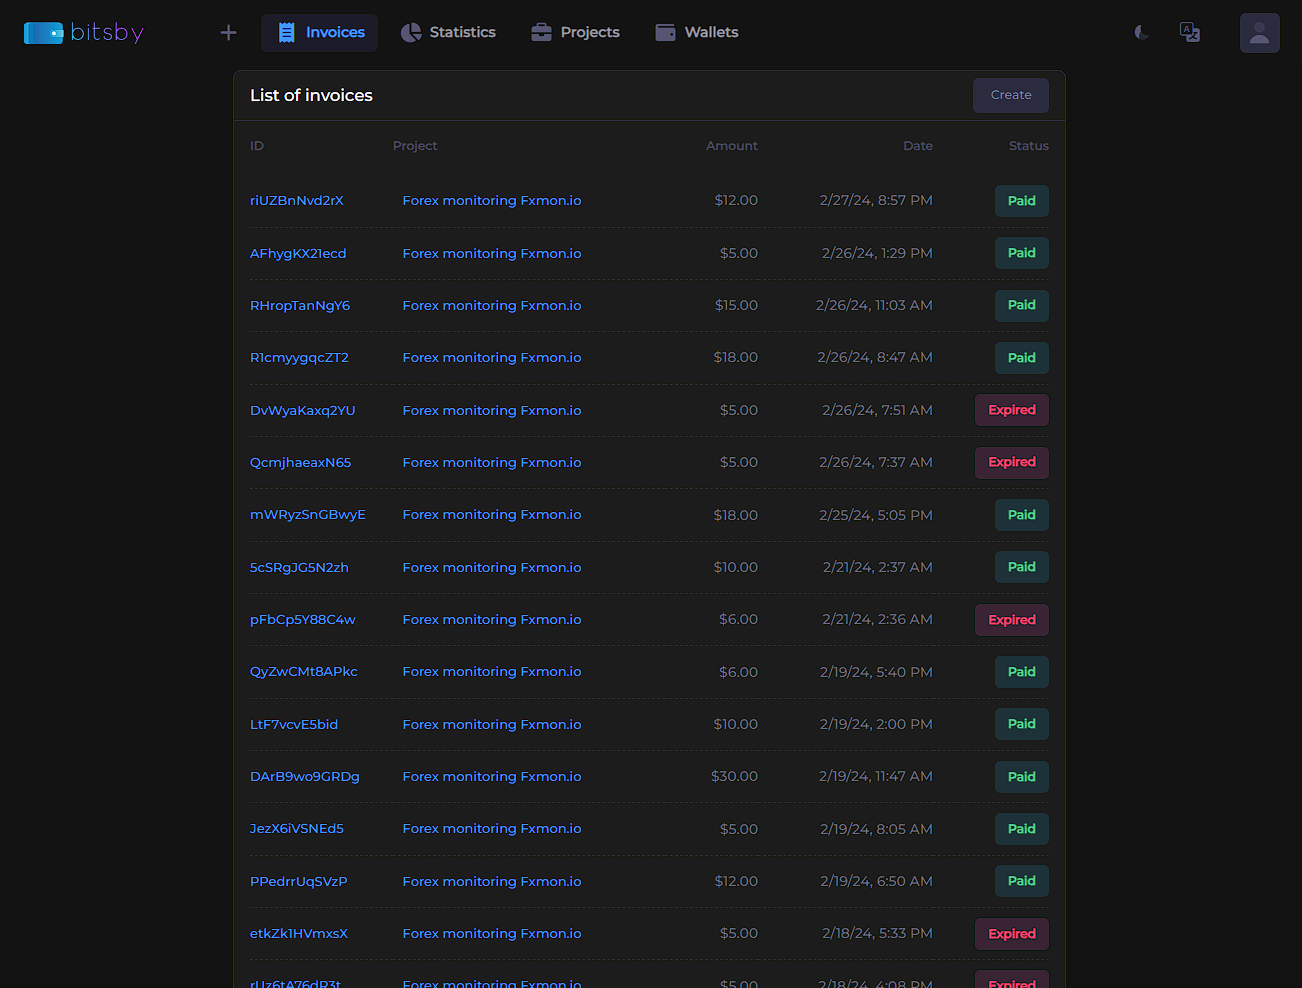Switch to the Invoices tab
The height and width of the screenshot is (988, 1302).
point(320,33)
